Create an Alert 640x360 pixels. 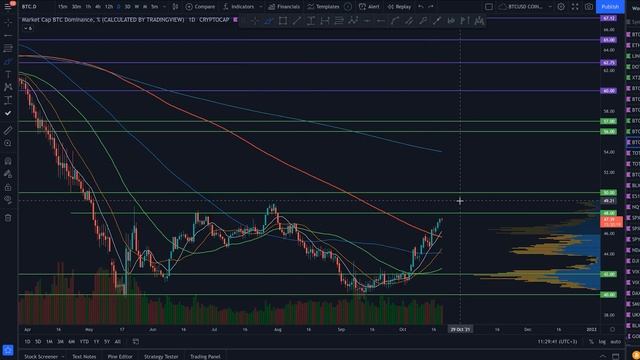point(369,7)
